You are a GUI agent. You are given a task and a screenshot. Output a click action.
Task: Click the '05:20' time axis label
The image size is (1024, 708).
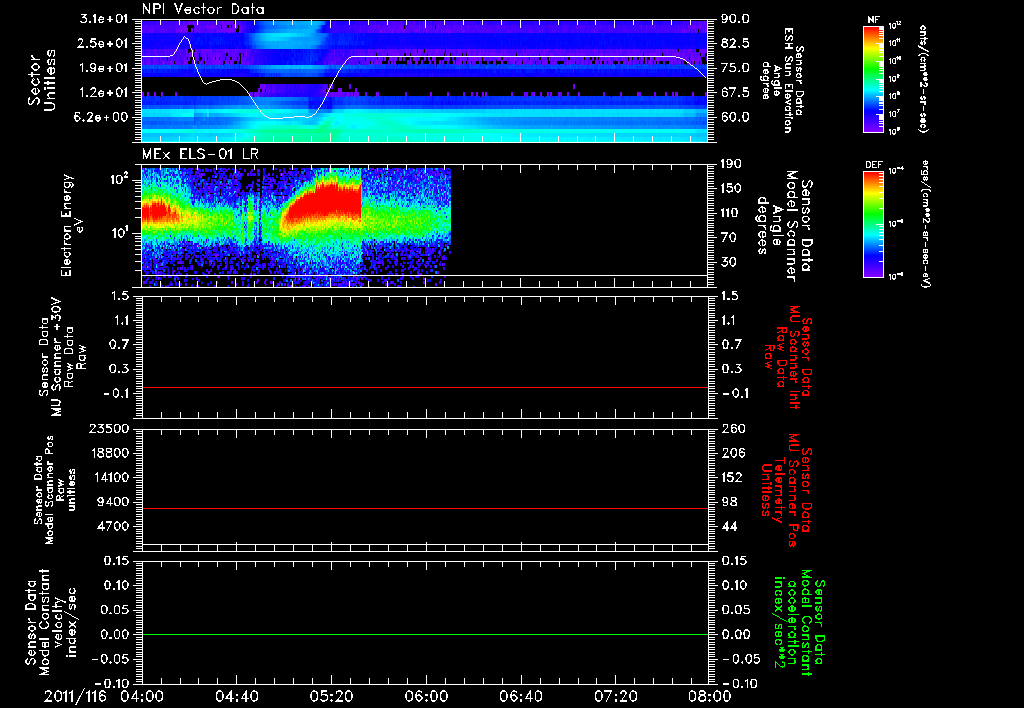(x=331, y=696)
